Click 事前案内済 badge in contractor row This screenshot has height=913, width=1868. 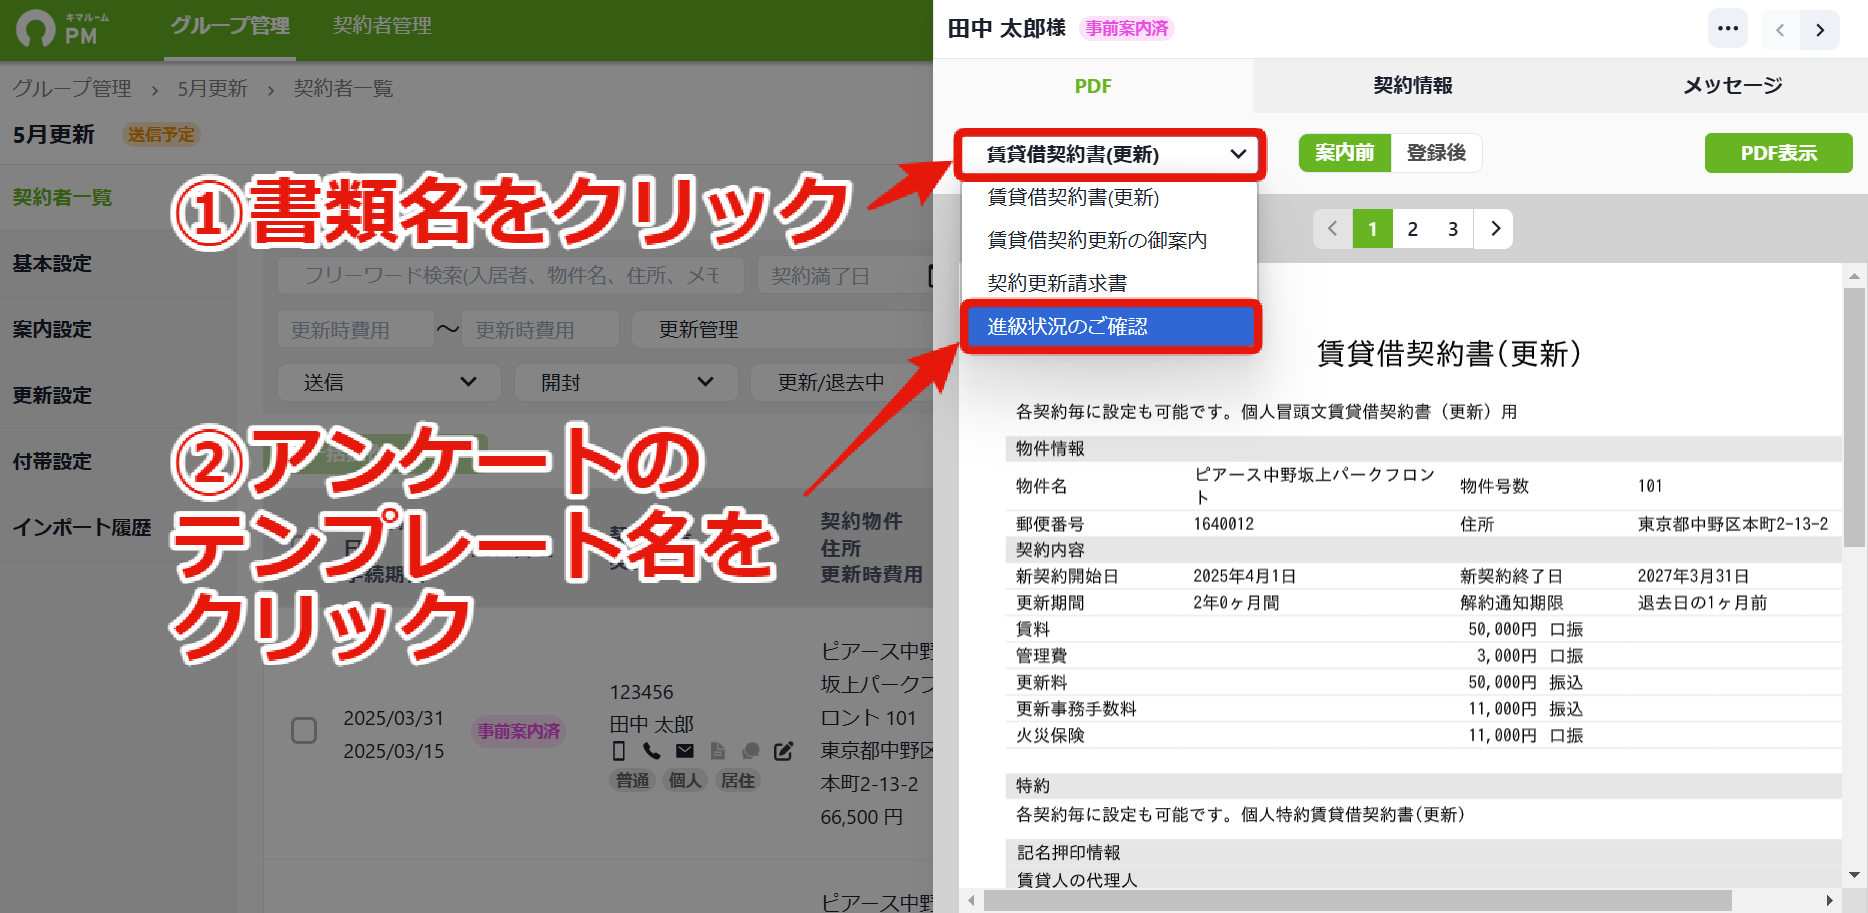pos(519,732)
